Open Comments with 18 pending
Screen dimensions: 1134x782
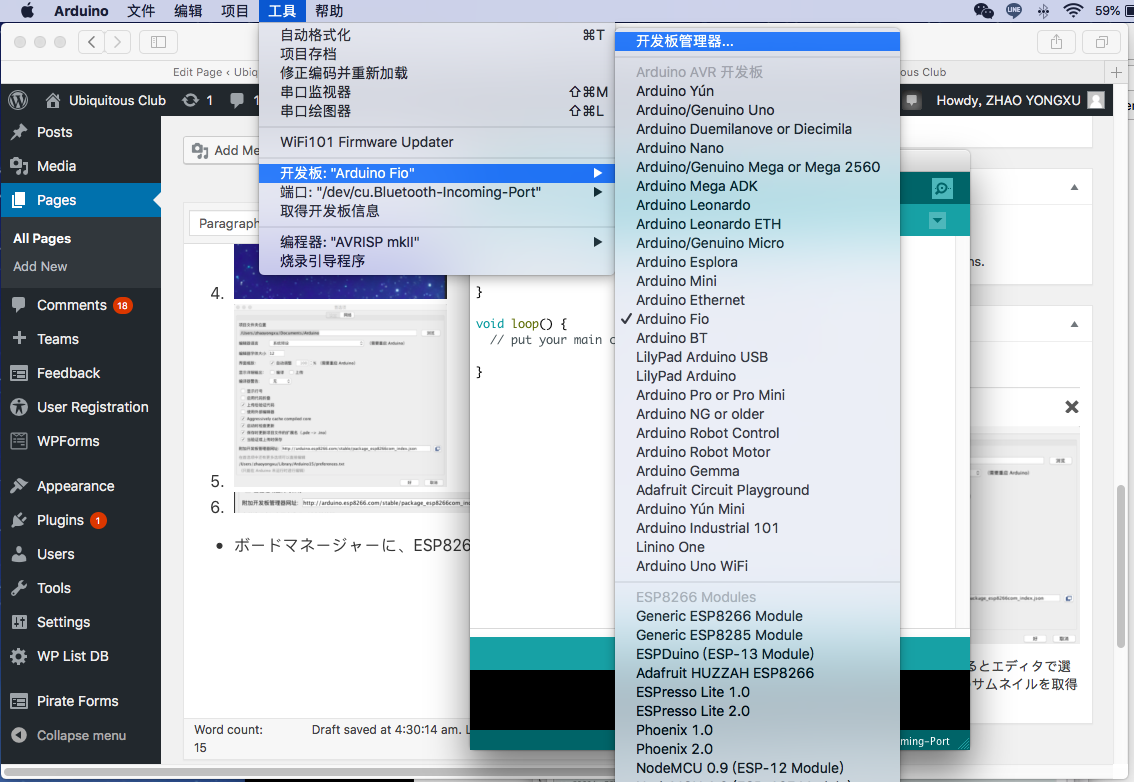pyautogui.click(x=80, y=305)
